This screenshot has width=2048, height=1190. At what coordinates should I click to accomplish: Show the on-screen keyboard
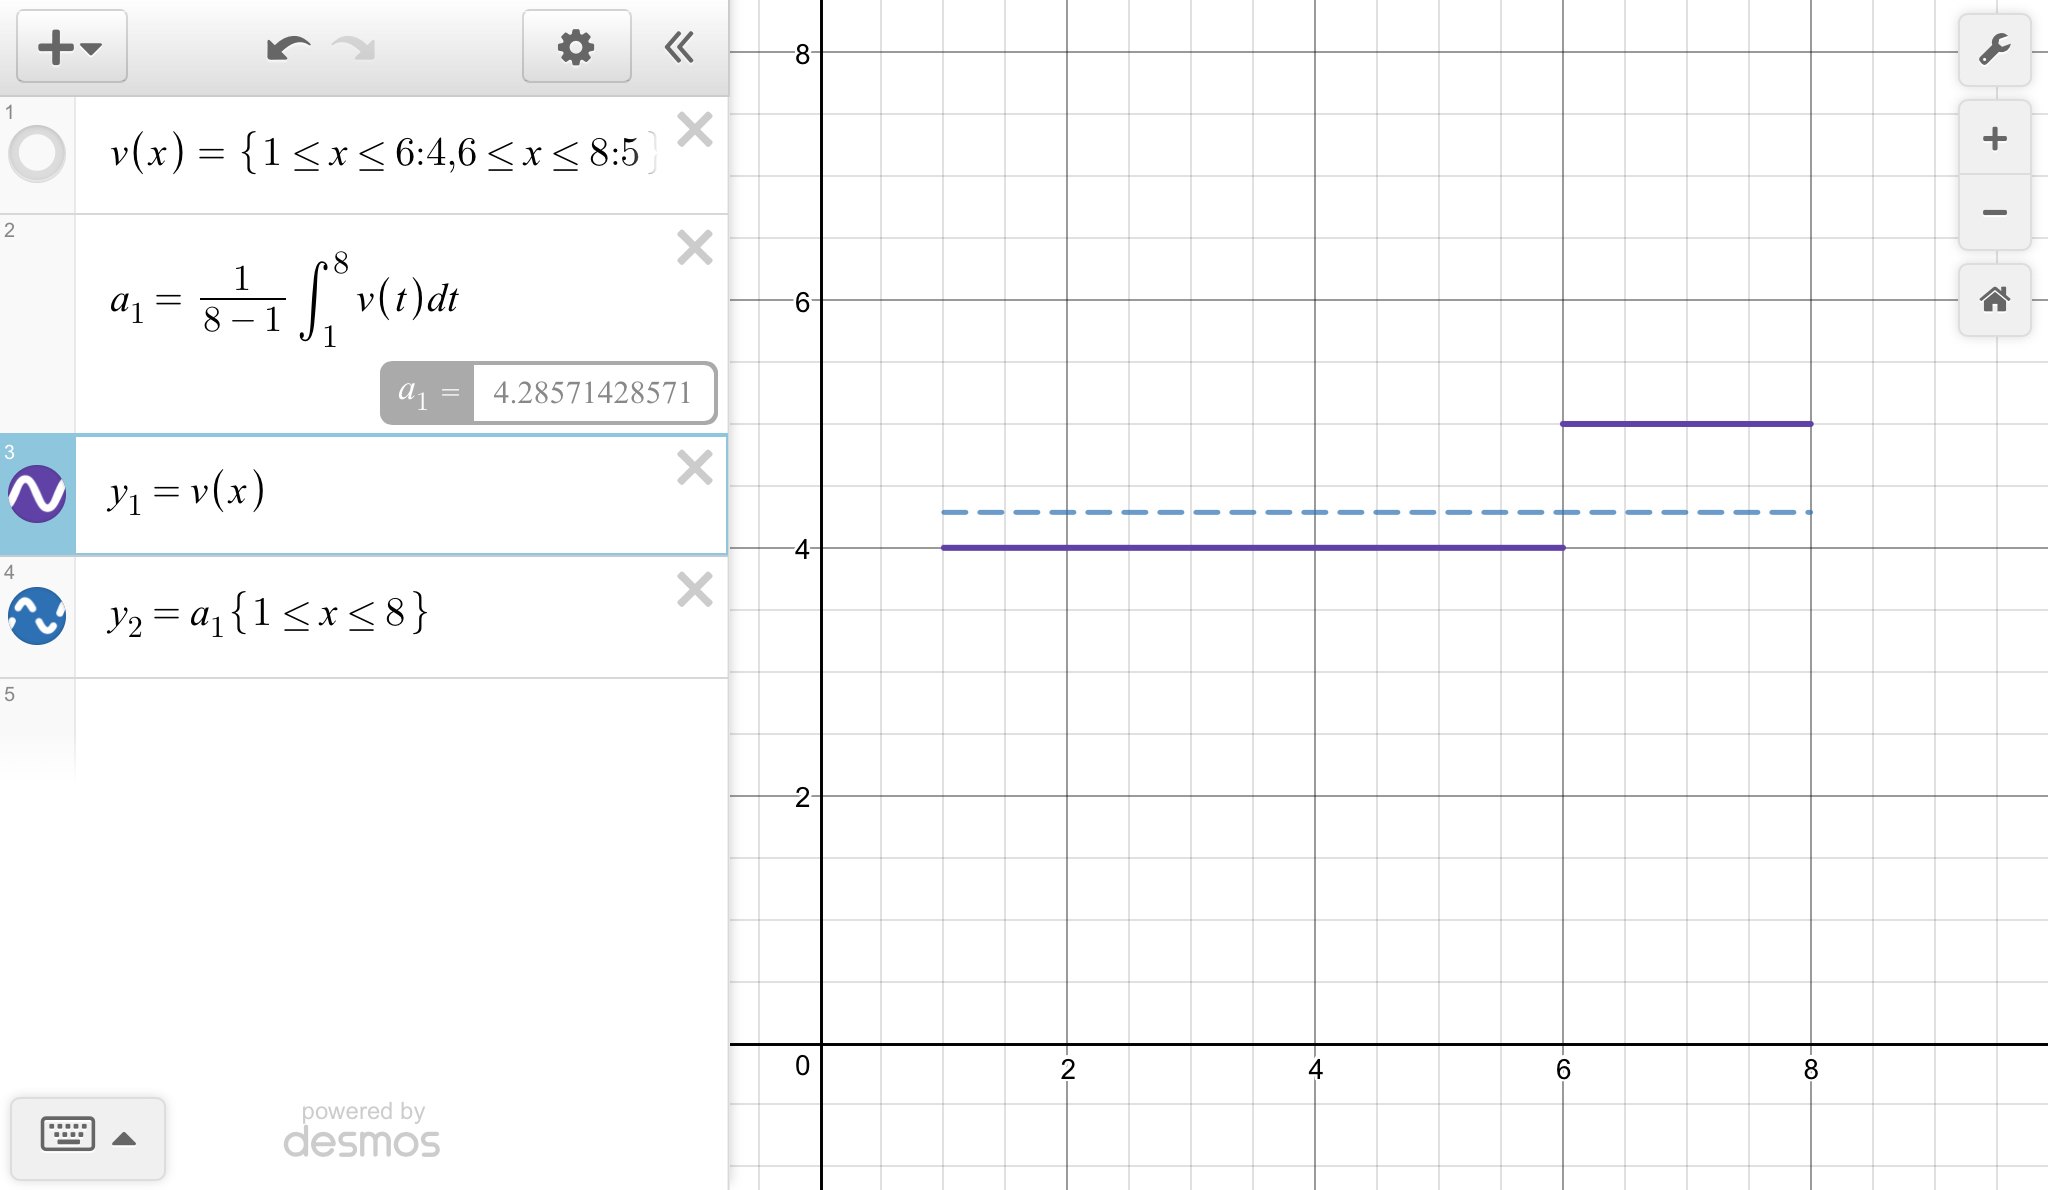point(68,1136)
